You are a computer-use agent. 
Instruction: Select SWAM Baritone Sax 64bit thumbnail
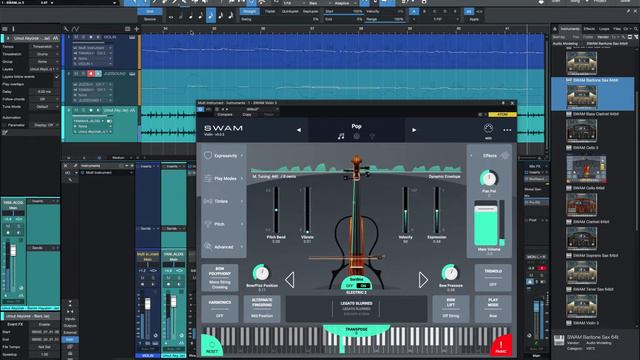[581, 97]
